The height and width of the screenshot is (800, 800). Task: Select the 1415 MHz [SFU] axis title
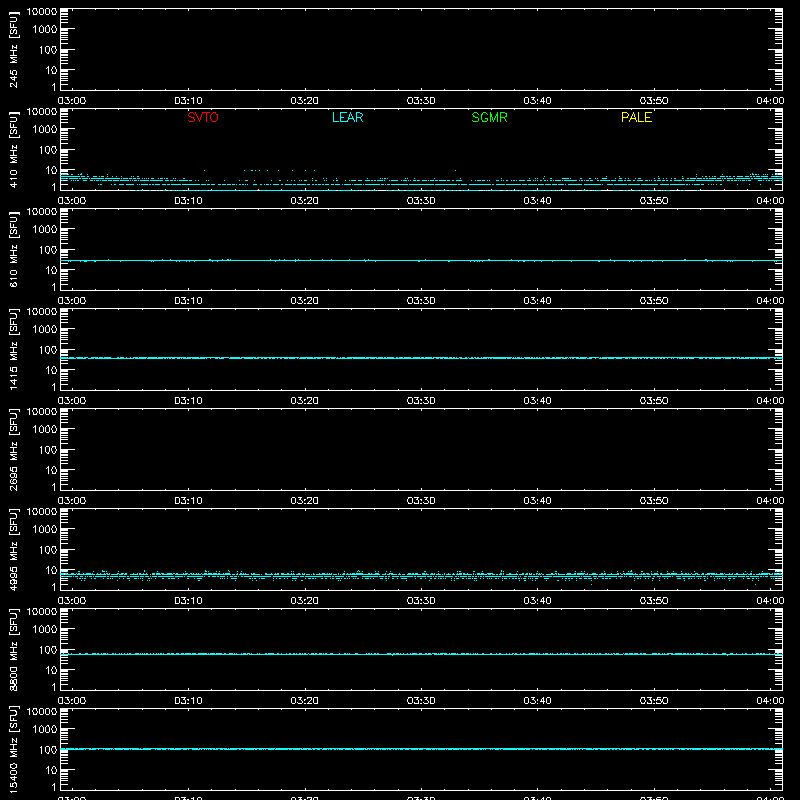(x=13, y=350)
